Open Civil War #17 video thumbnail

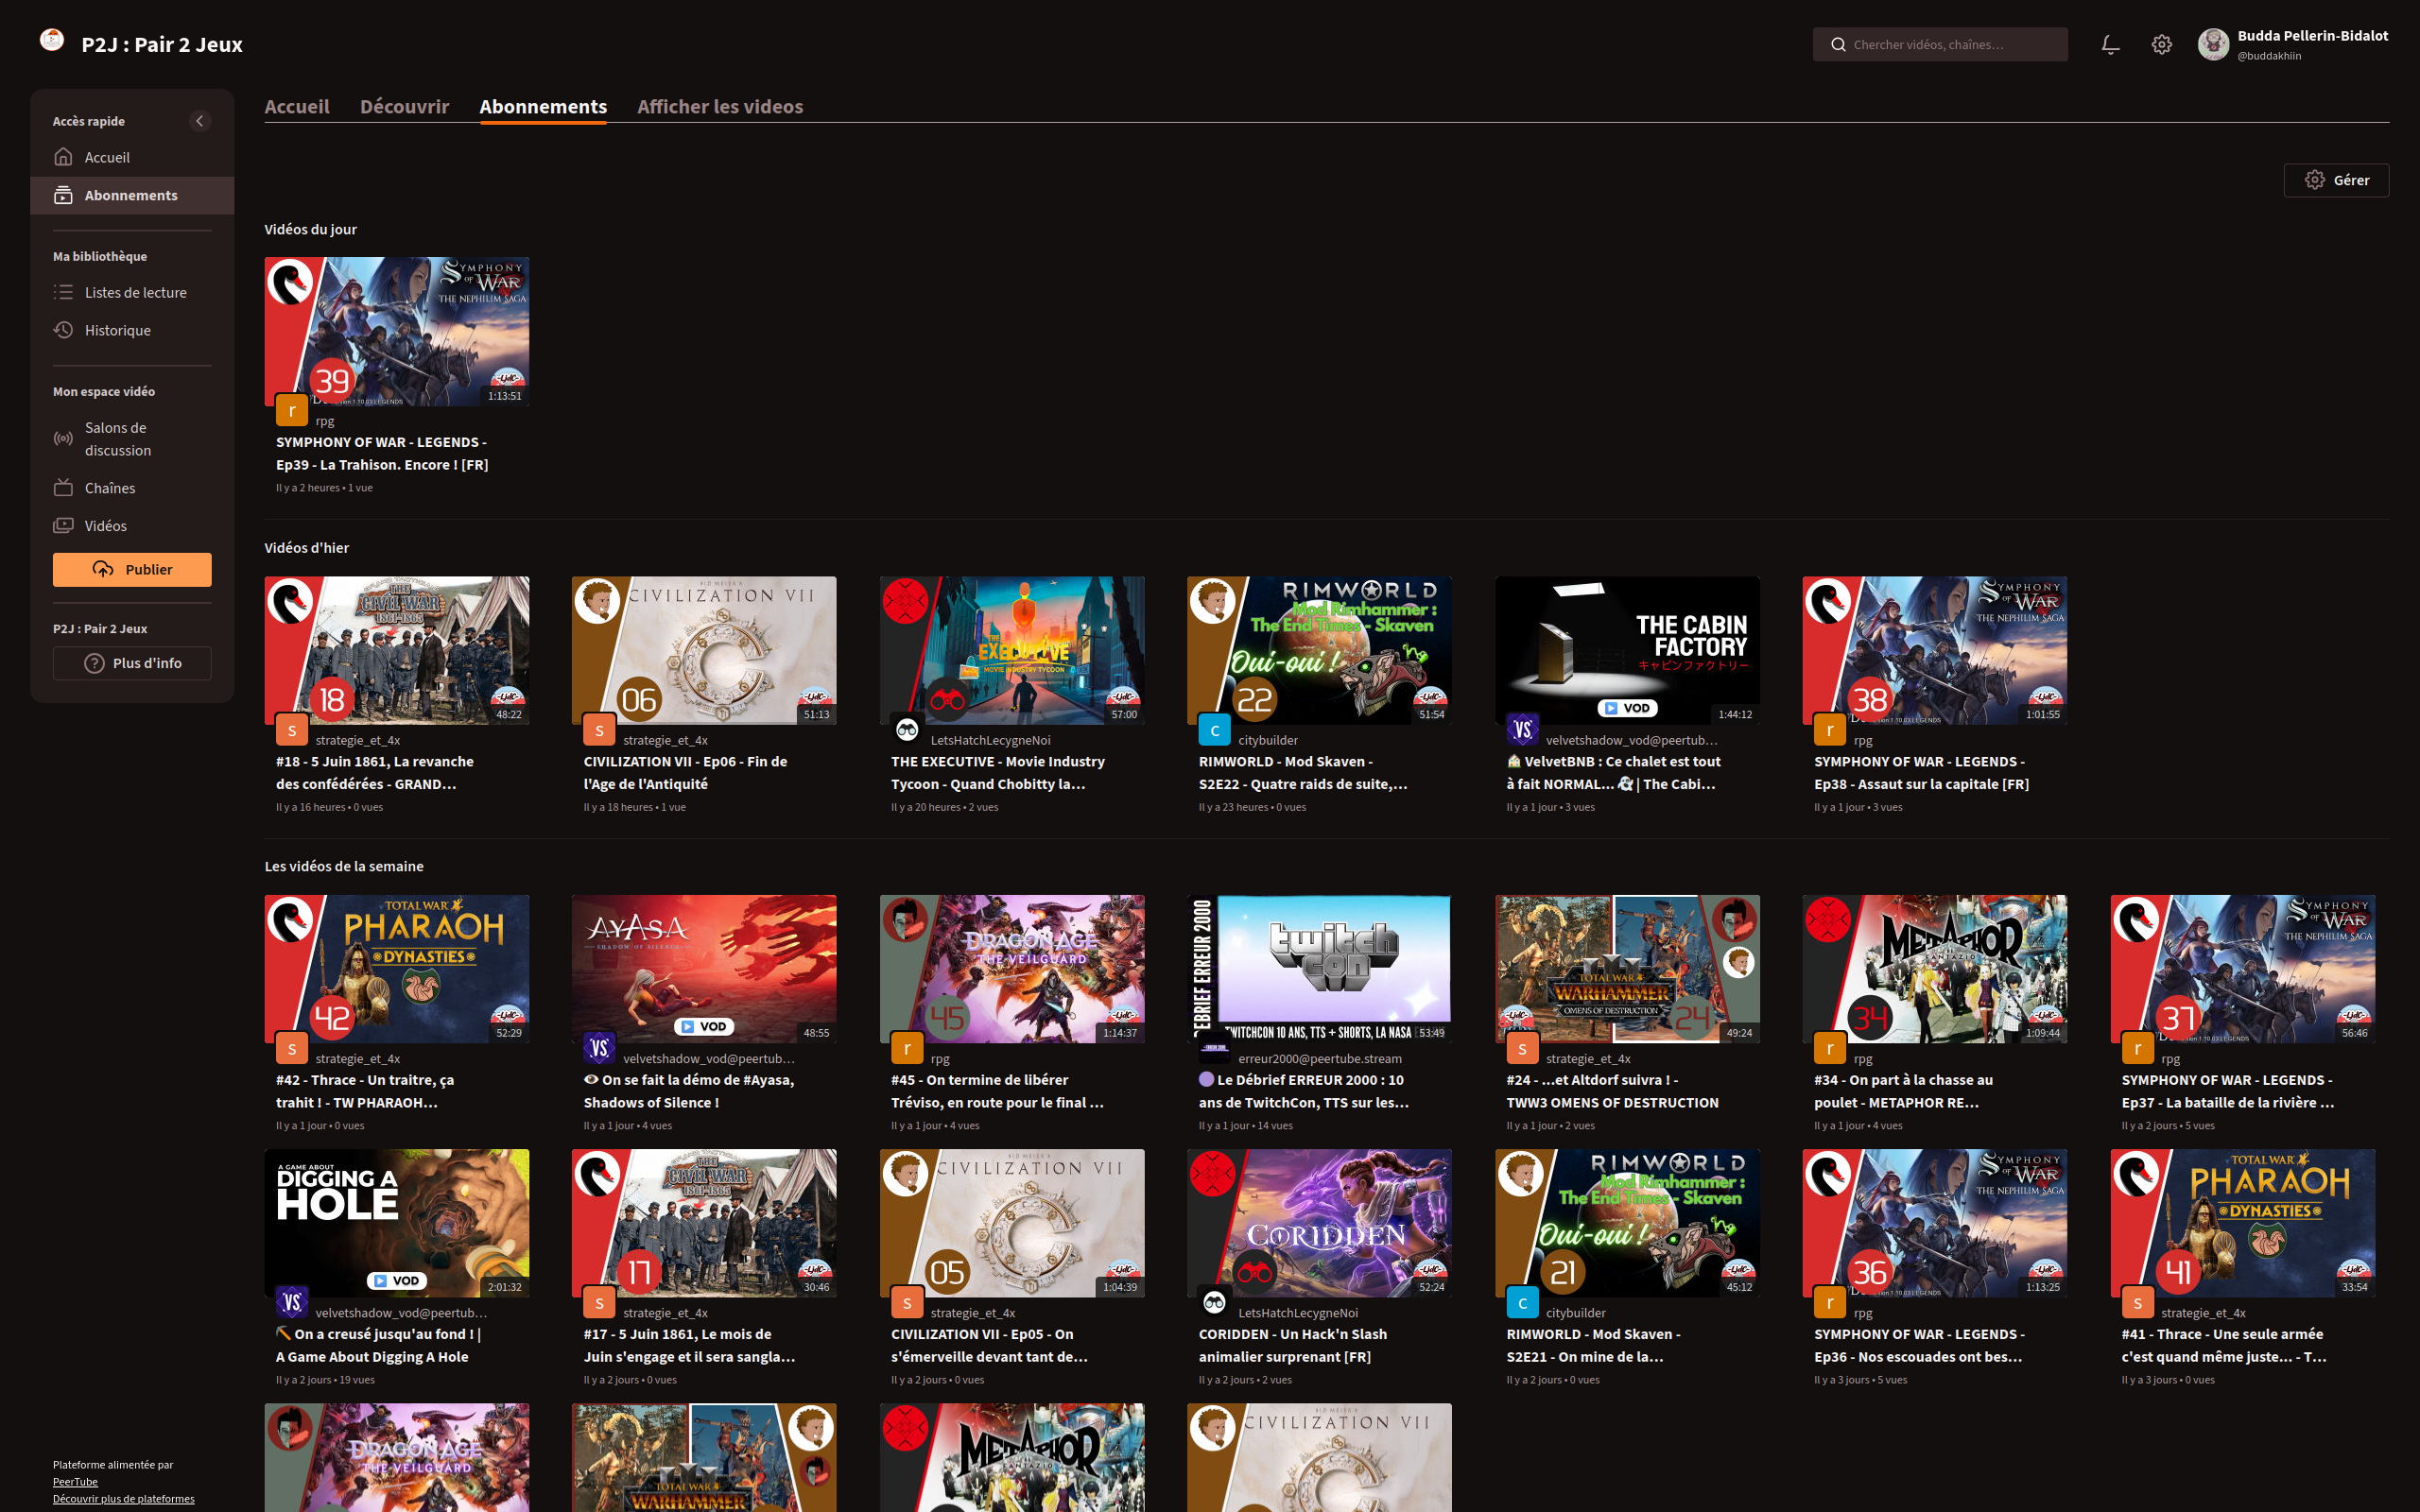click(704, 1223)
